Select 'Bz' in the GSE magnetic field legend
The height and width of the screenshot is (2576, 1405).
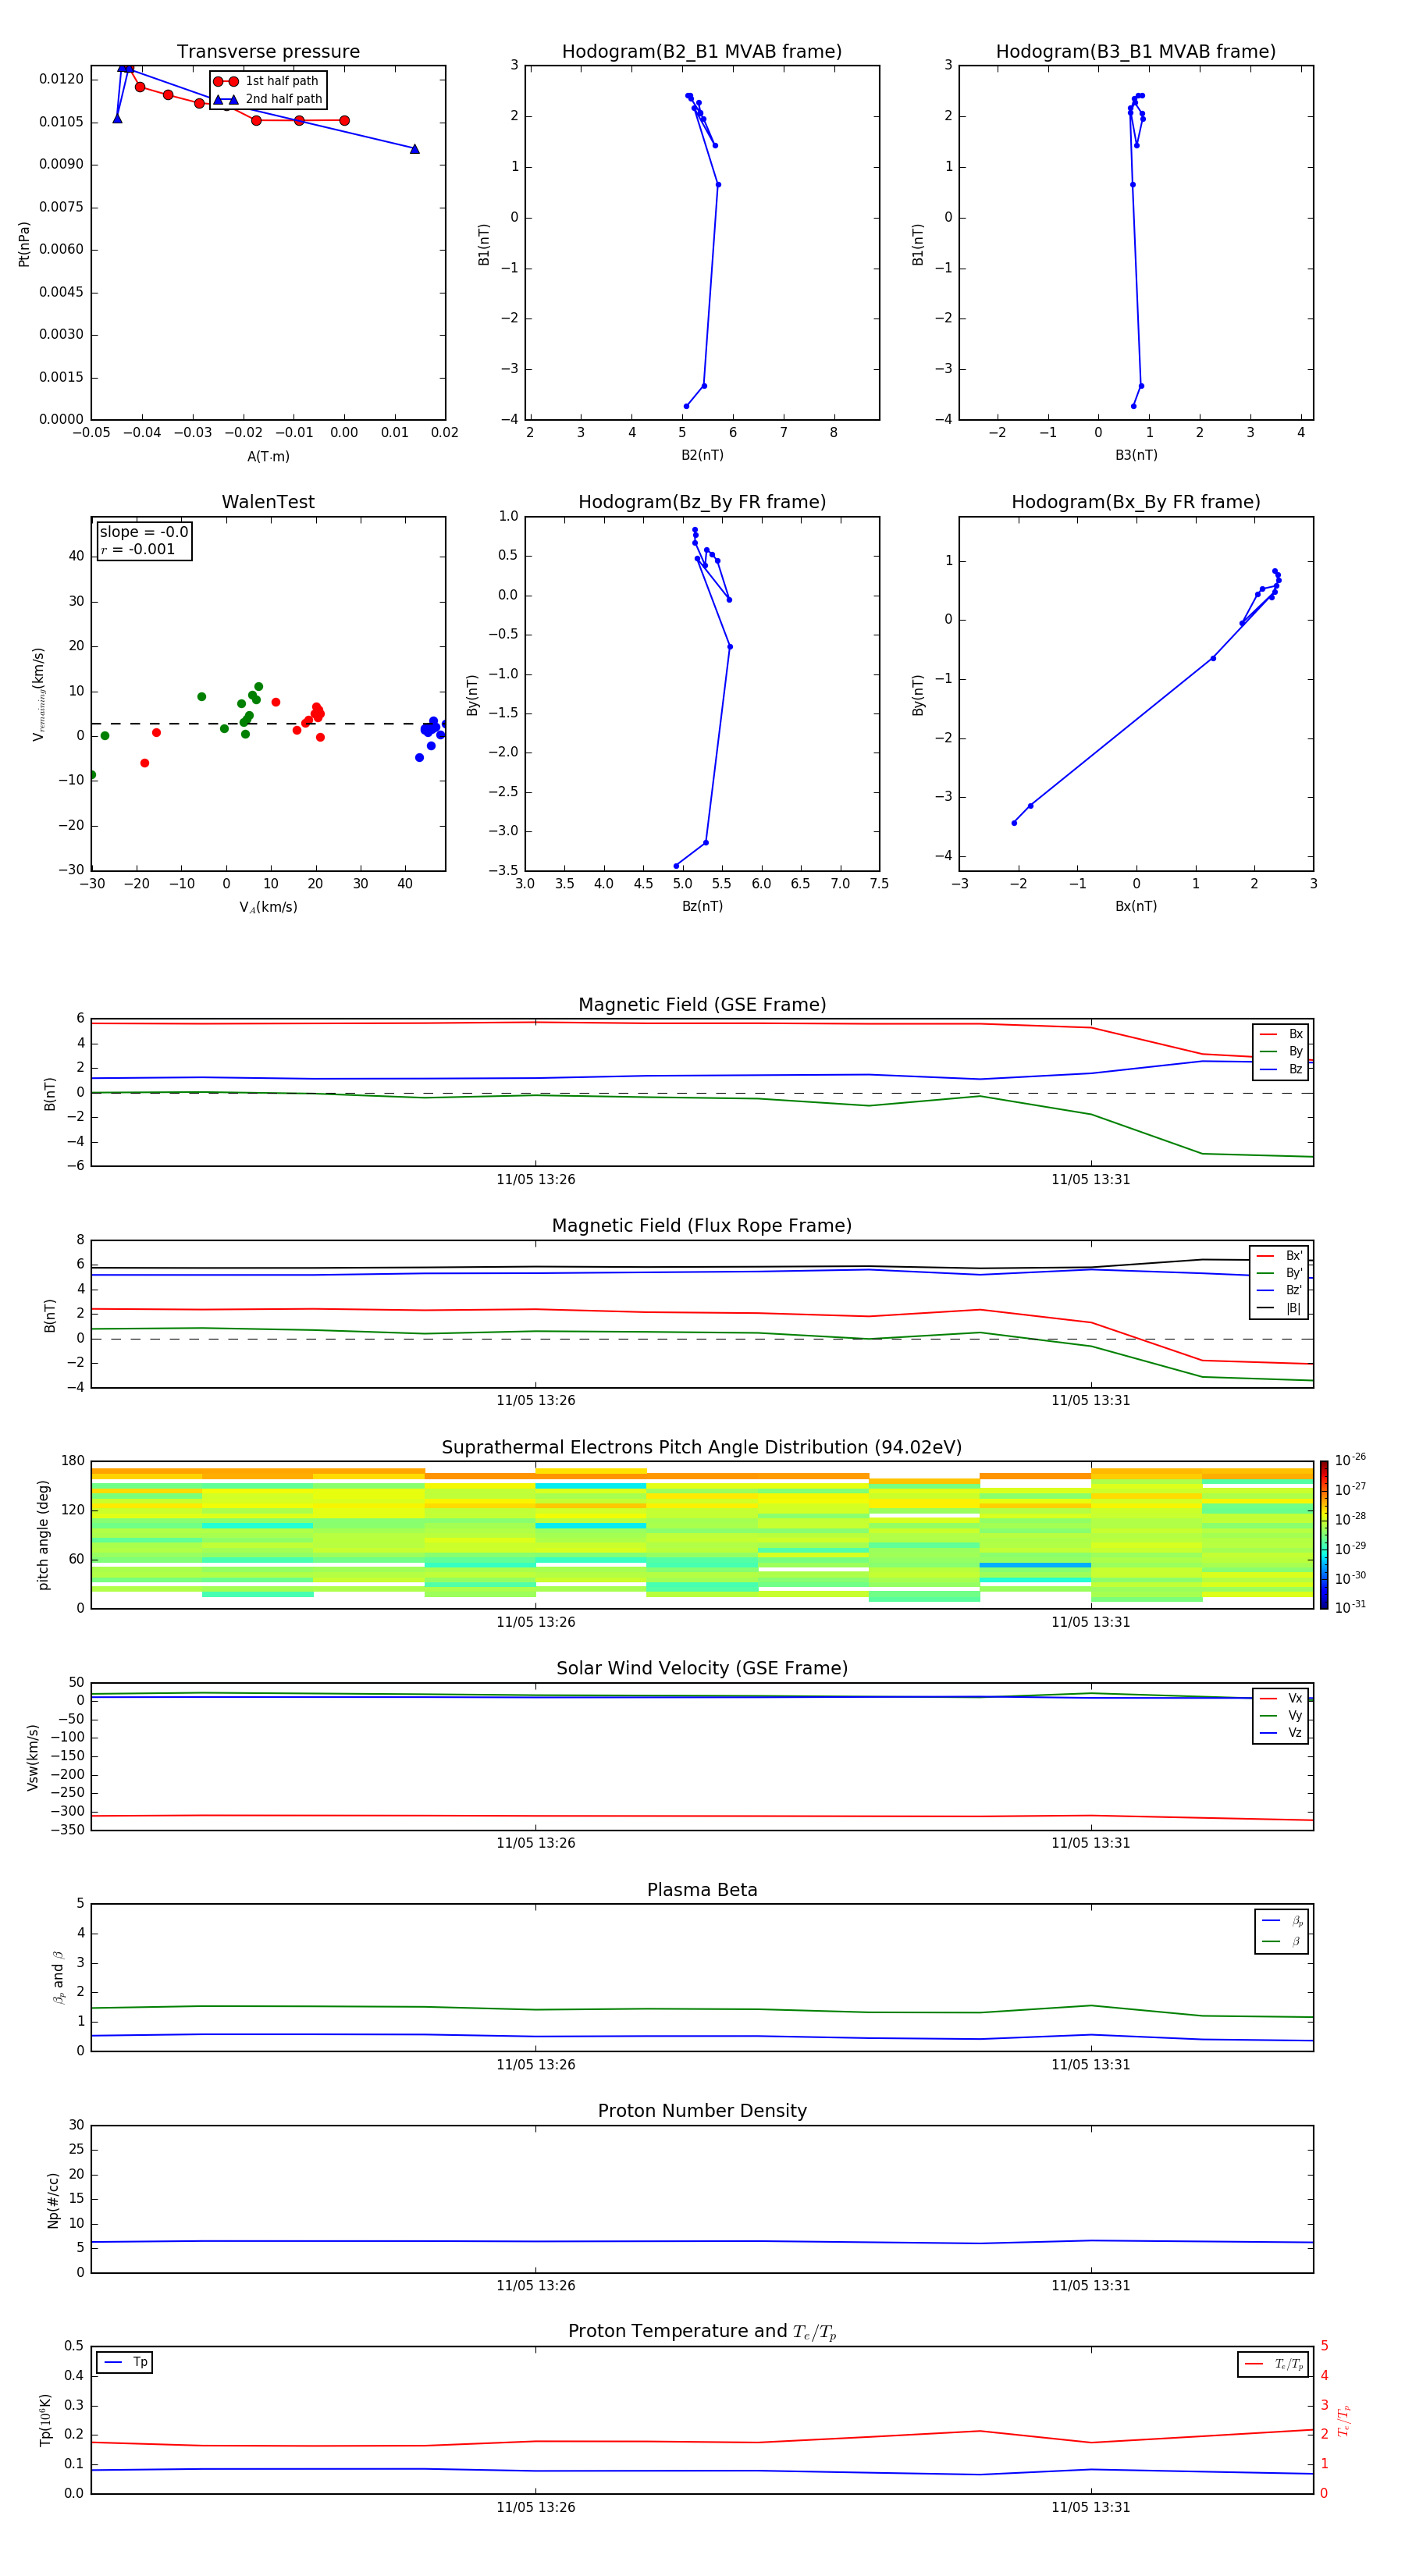click(x=1281, y=1069)
